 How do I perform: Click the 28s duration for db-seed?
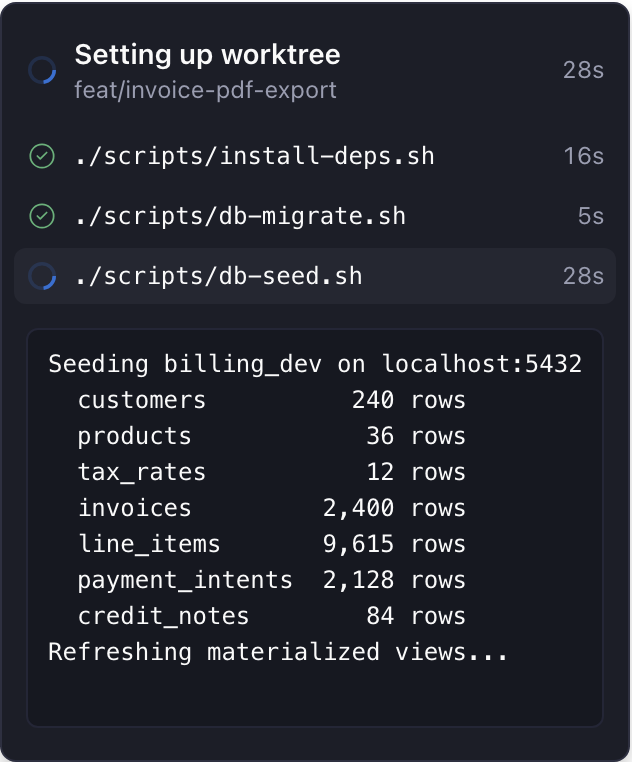583,276
